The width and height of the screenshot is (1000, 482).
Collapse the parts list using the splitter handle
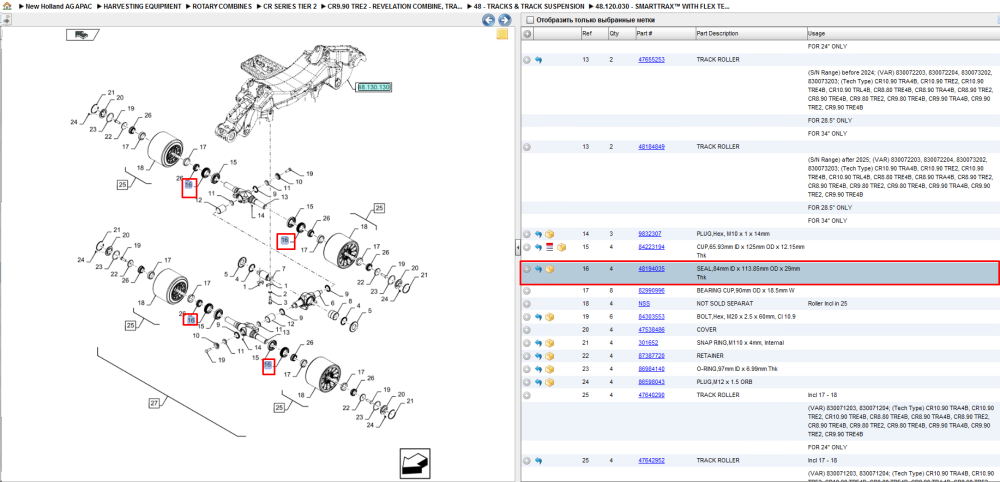pyautogui.click(x=517, y=247)
